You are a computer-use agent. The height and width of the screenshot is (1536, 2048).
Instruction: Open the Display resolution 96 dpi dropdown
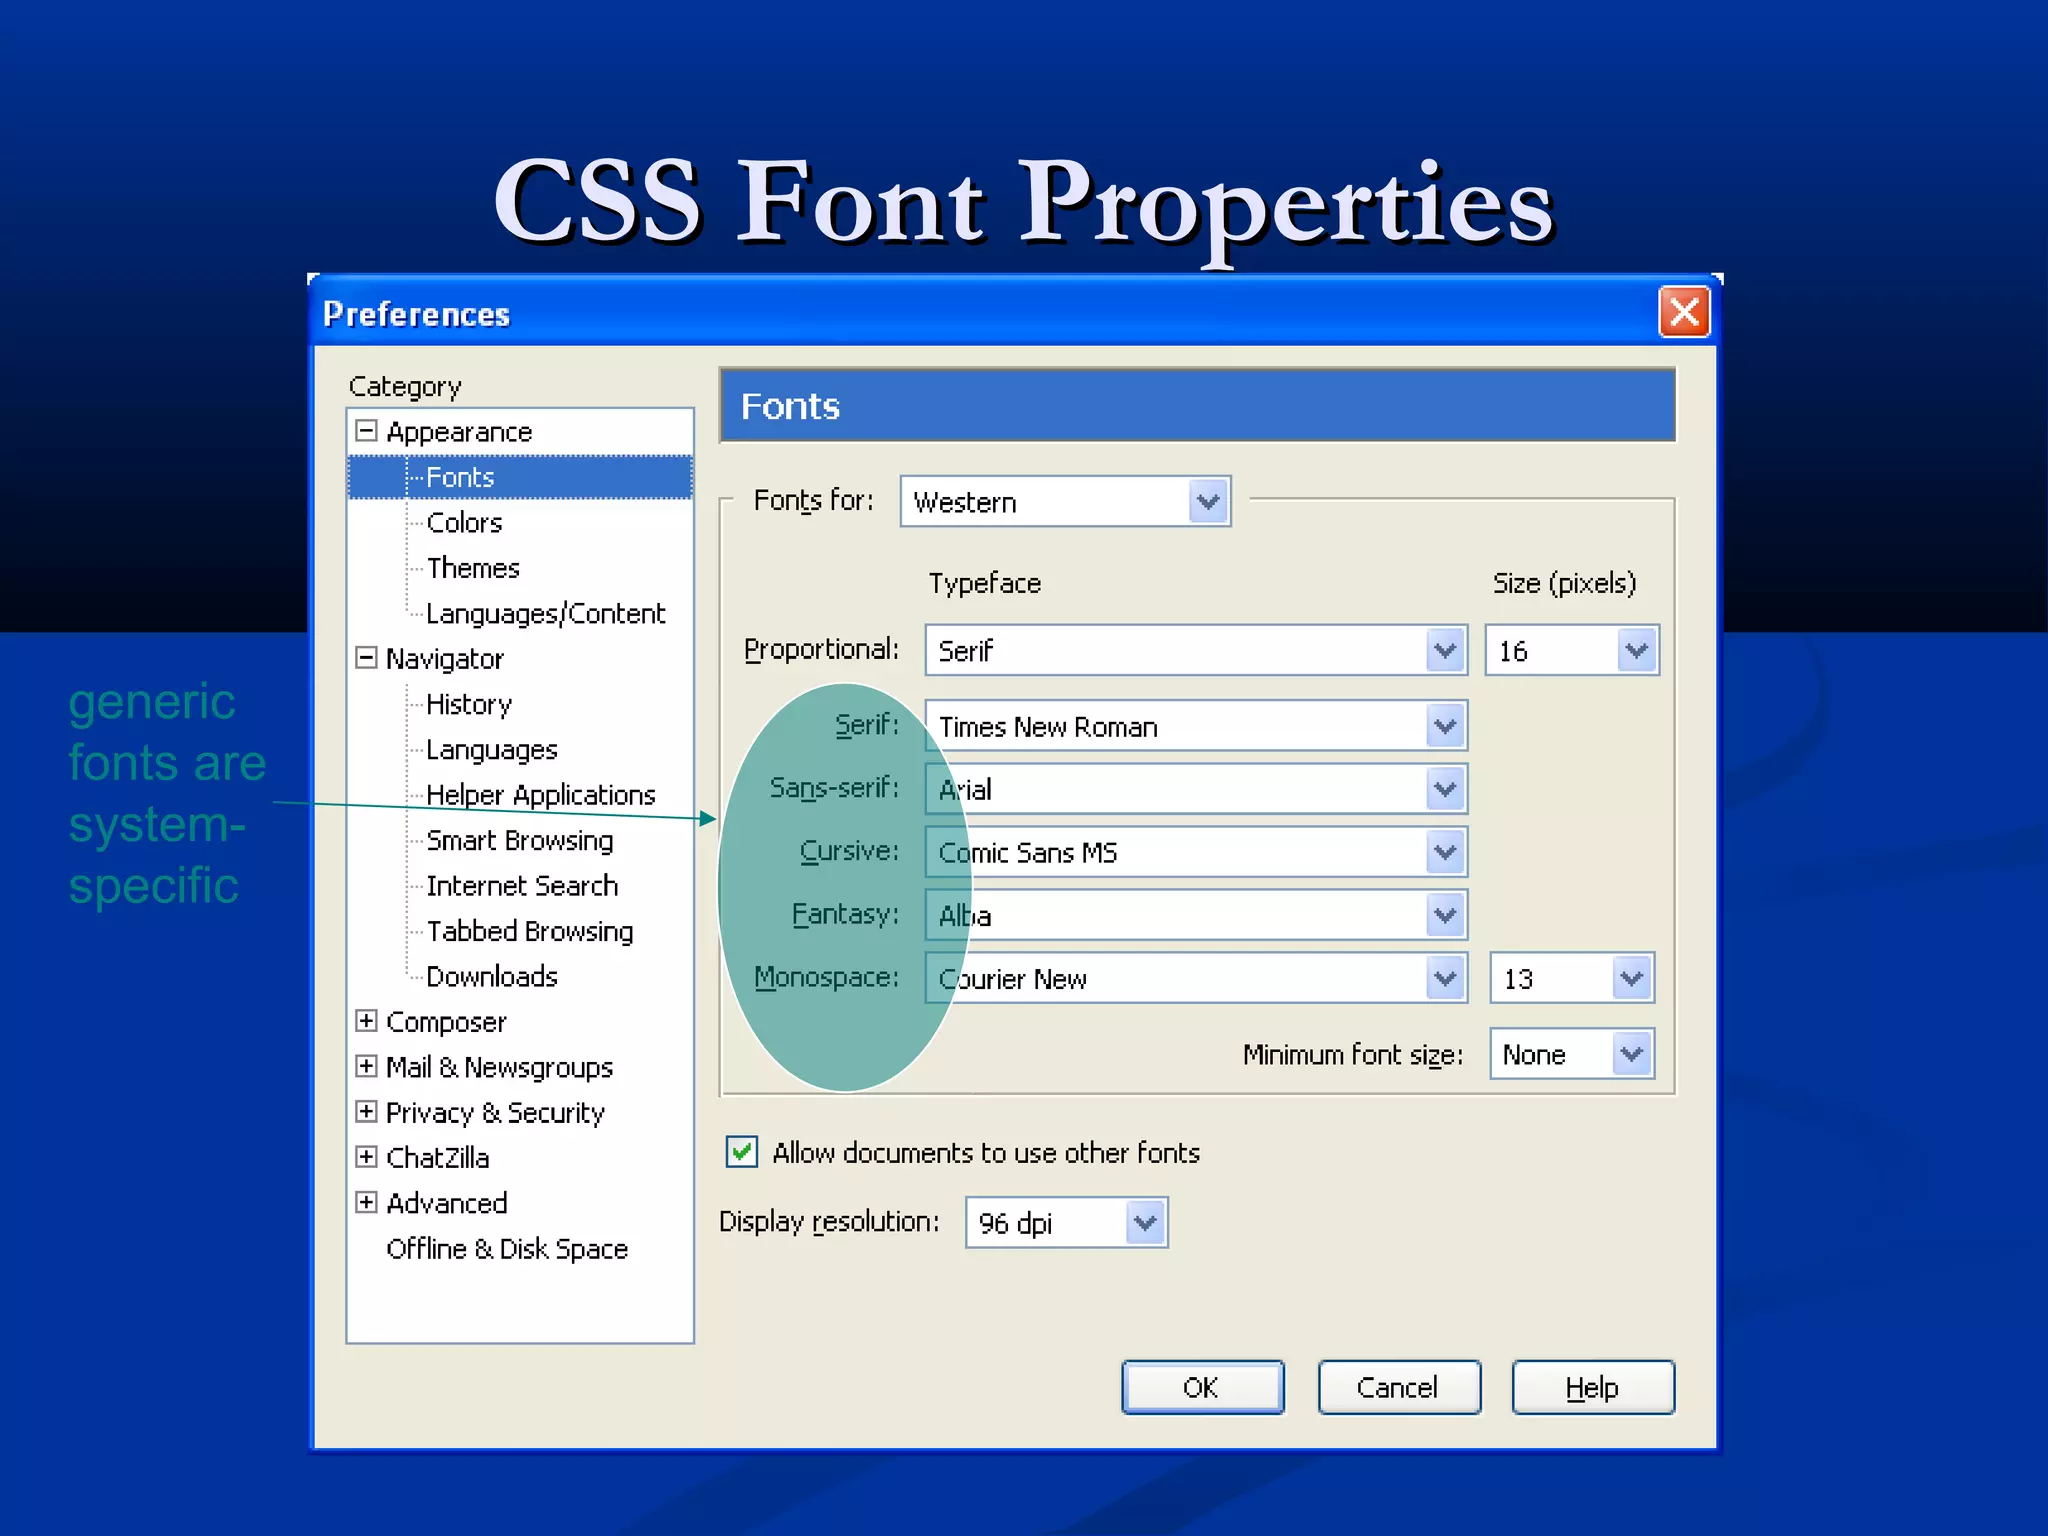pos(1145,1223)
